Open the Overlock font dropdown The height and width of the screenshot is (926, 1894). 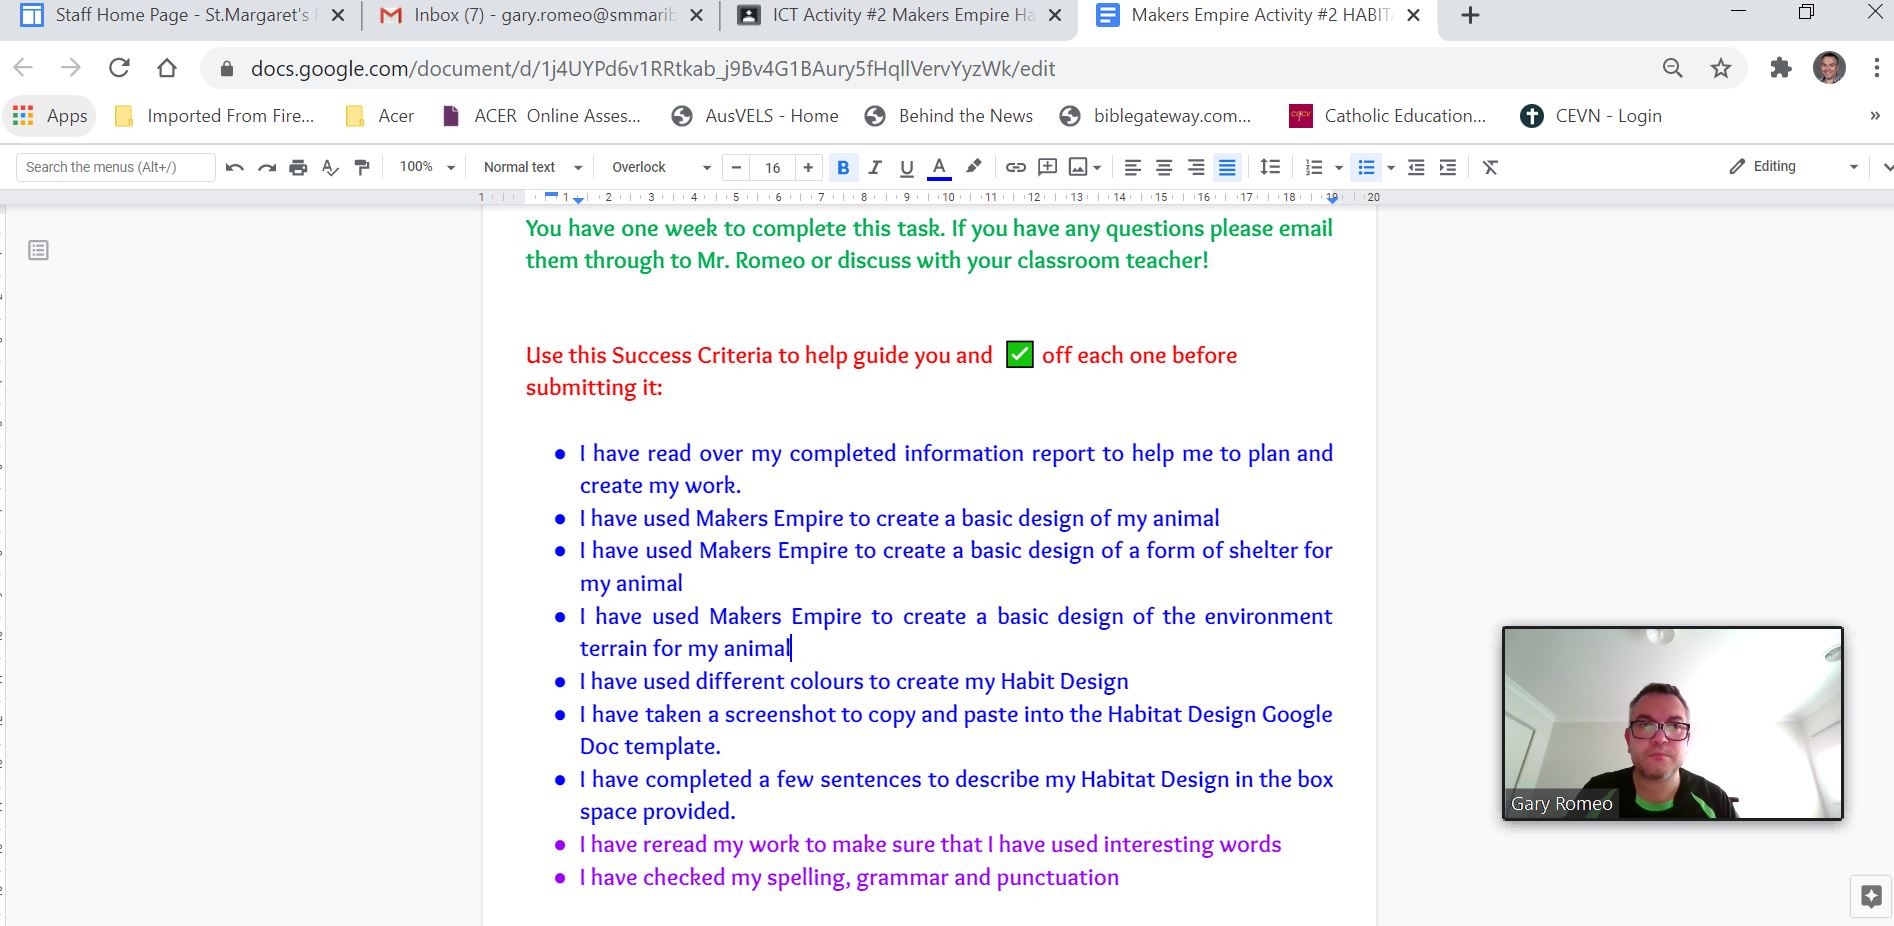[x=661, y=167]
